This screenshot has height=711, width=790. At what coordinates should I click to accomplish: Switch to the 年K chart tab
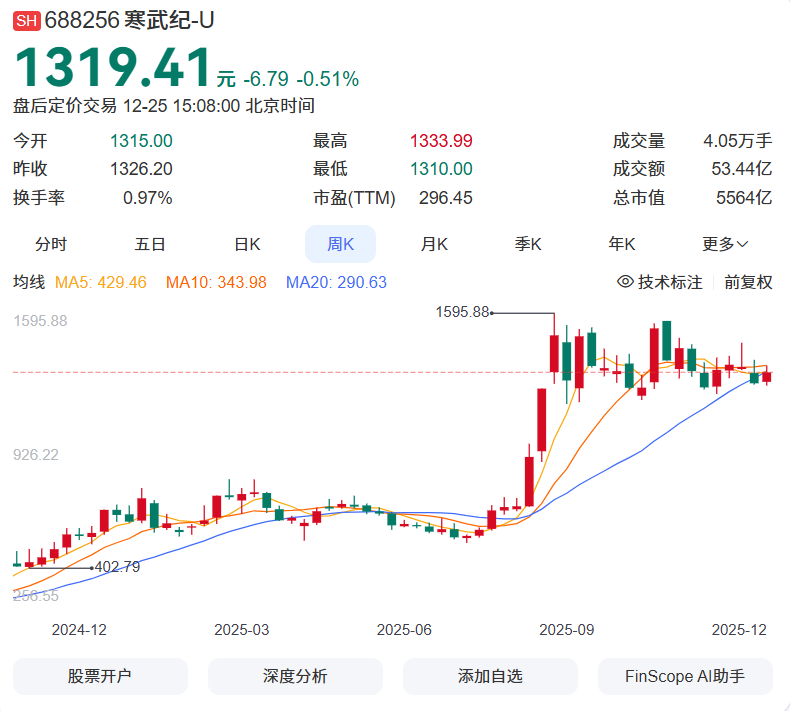(x=622, y=244)
